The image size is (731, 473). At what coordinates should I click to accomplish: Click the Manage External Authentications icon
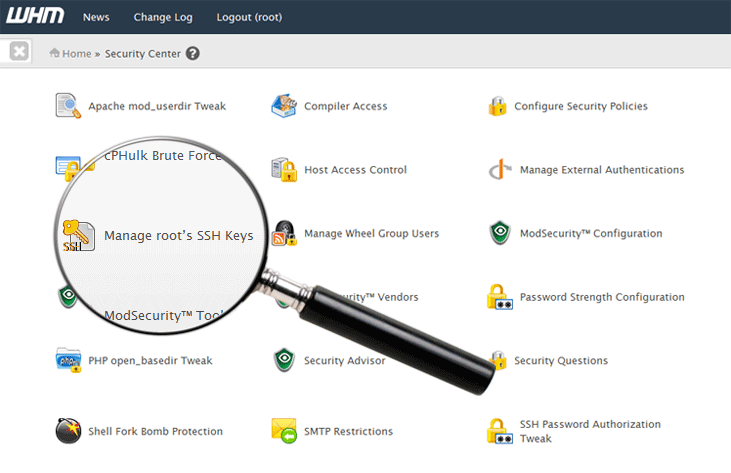tap(500, 169)
